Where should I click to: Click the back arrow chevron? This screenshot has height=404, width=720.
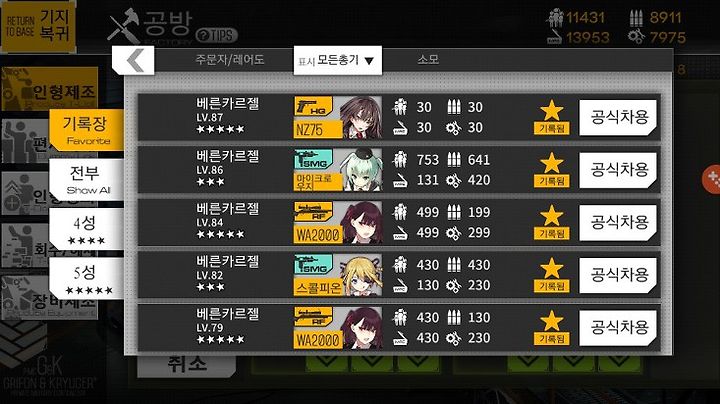[x=134, y=60]
